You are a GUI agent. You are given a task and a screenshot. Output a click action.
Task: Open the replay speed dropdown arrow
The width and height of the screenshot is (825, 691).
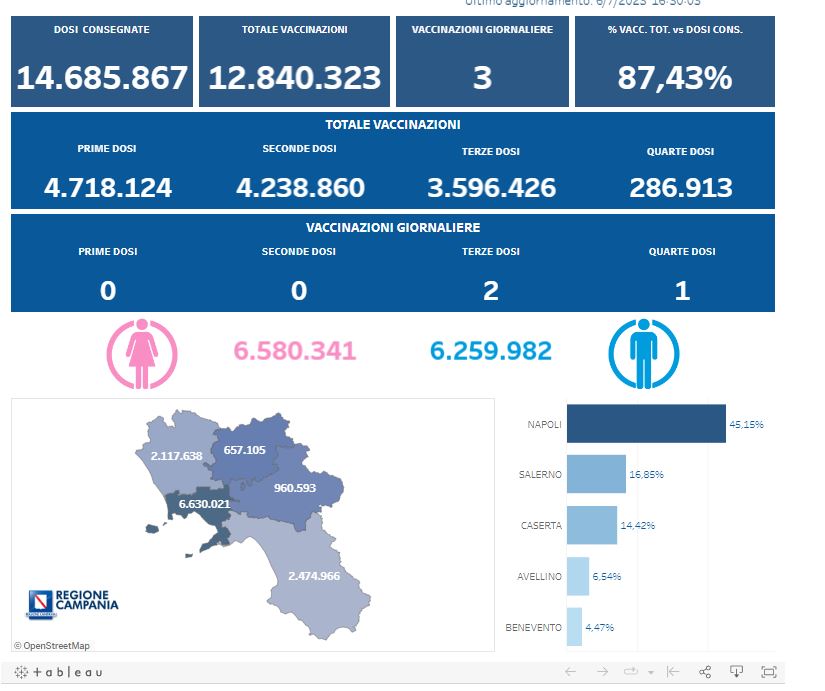point(651,673)
